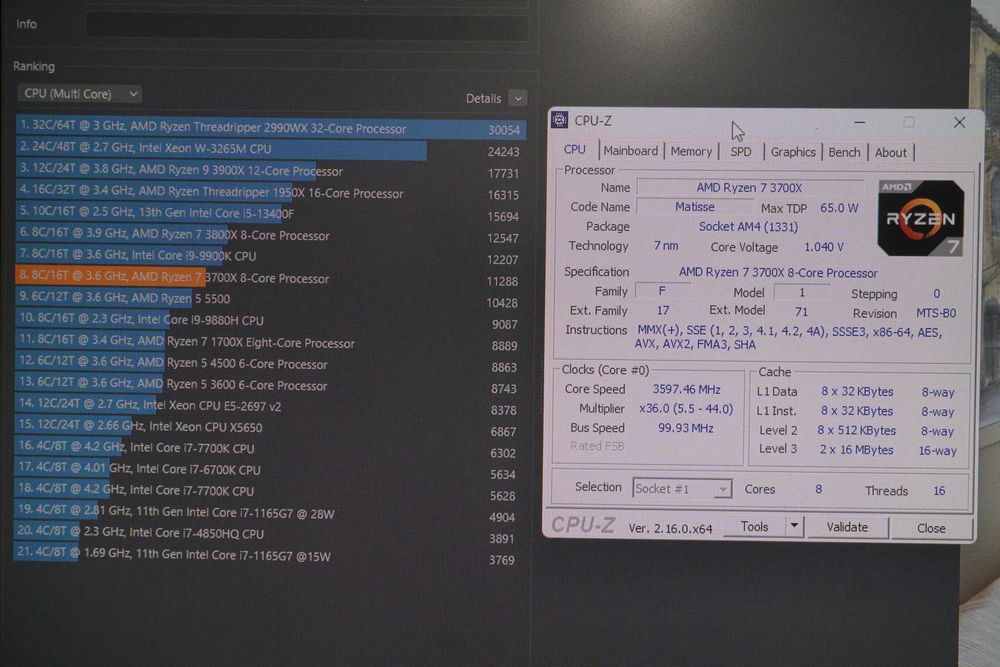Select Threadripper 2990WX ranking row
Viewport: 1000px width, 667px height.
click(270, 128)
